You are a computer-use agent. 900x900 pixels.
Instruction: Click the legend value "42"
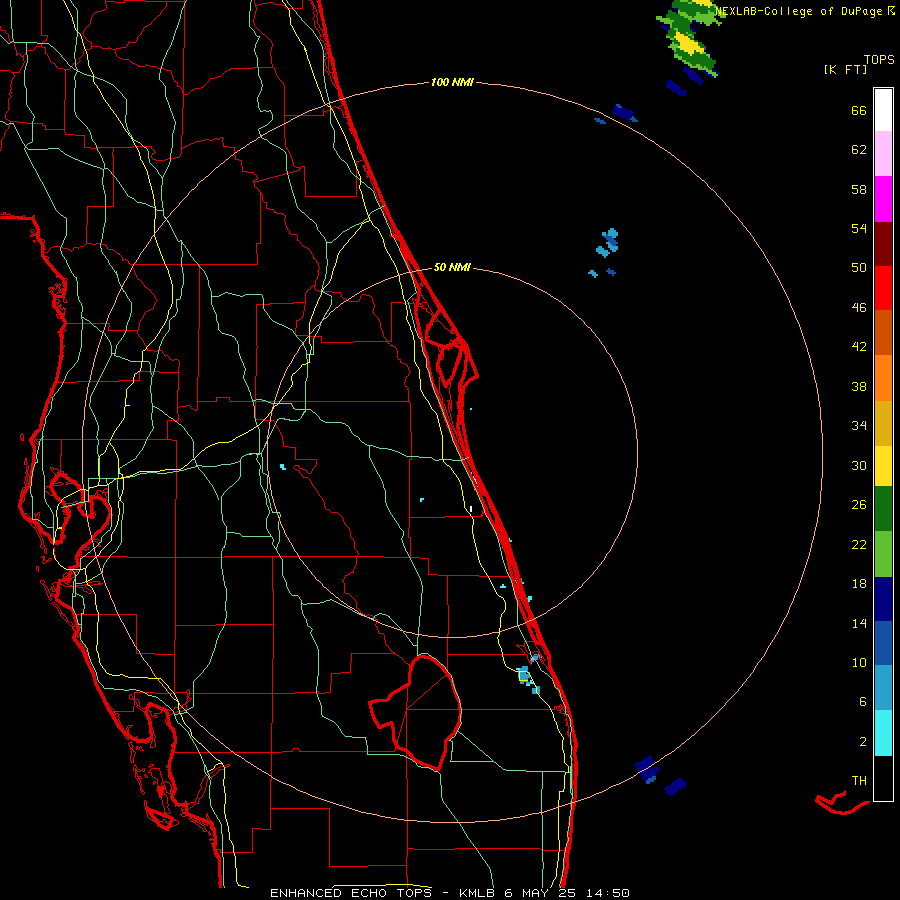[859, 347]
